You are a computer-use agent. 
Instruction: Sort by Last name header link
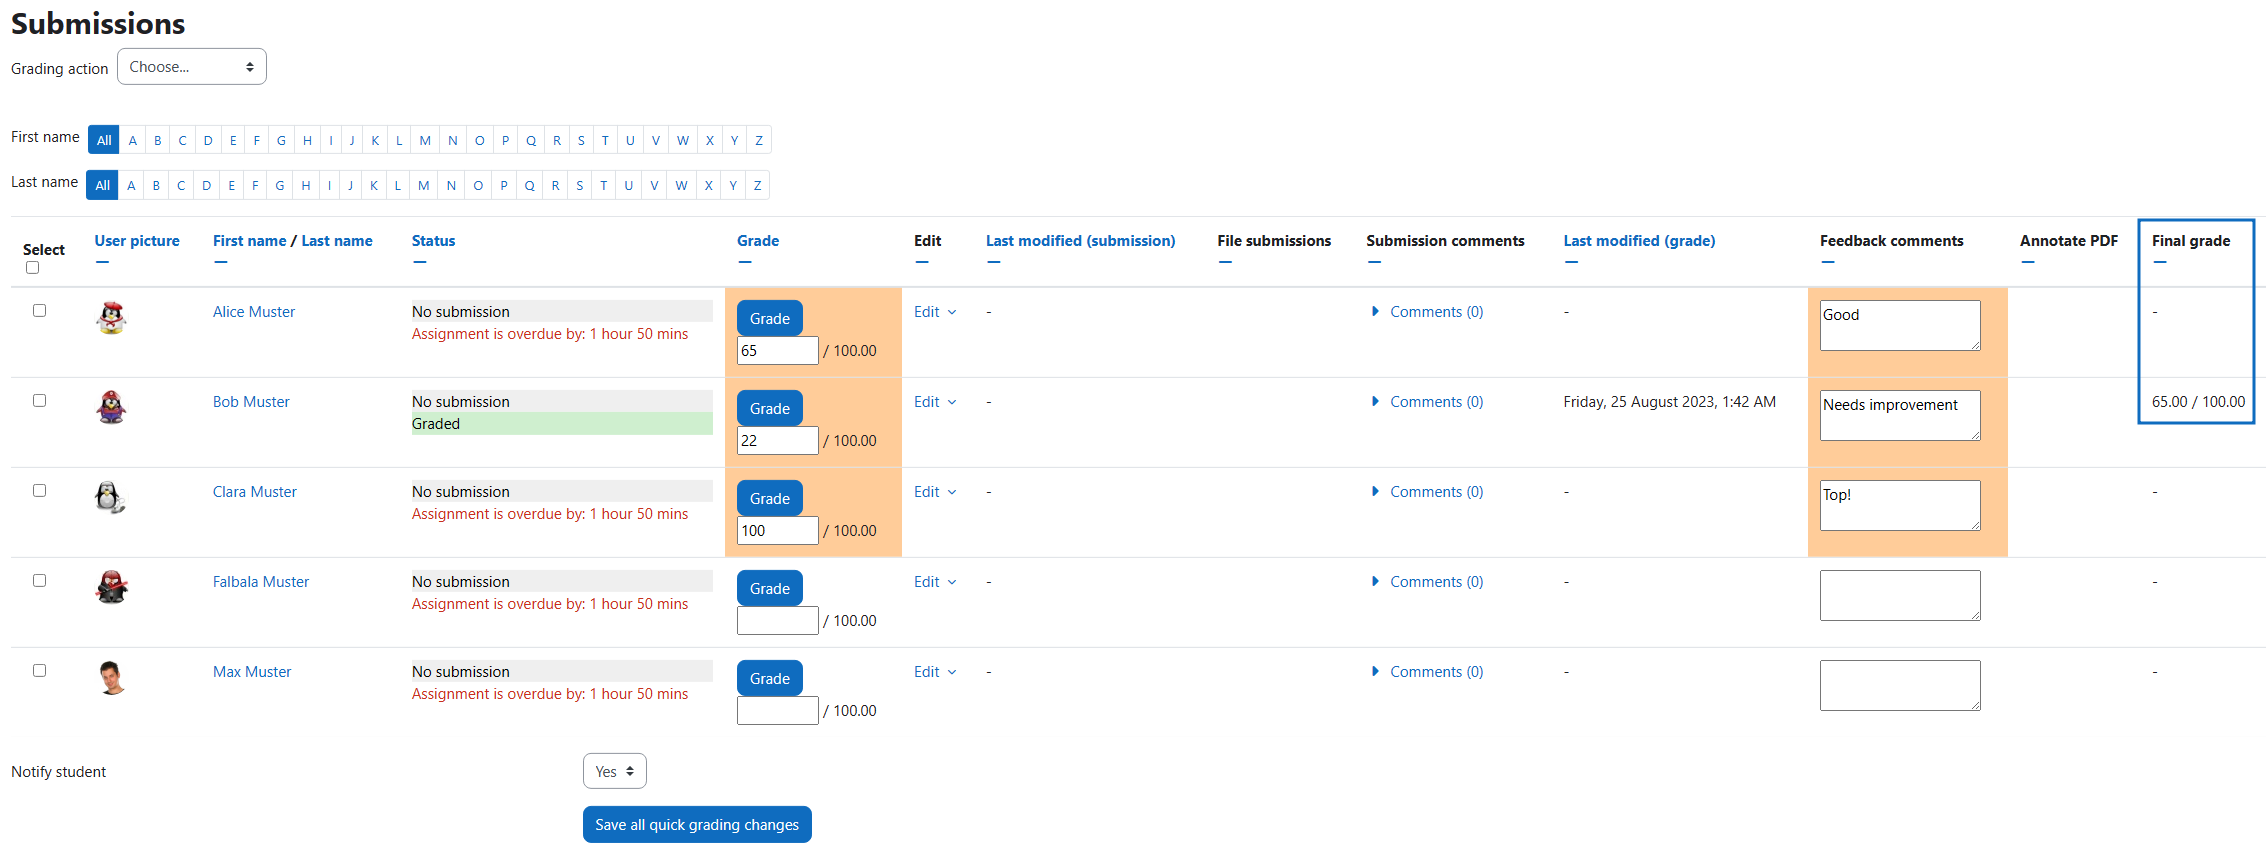click(337, 241)
